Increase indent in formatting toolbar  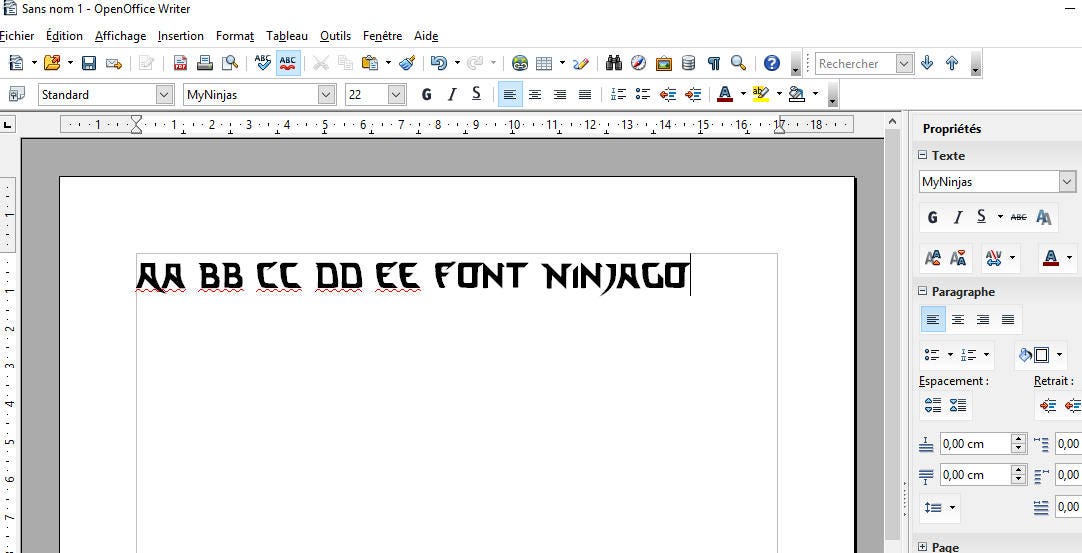click(x=693, y=94)
